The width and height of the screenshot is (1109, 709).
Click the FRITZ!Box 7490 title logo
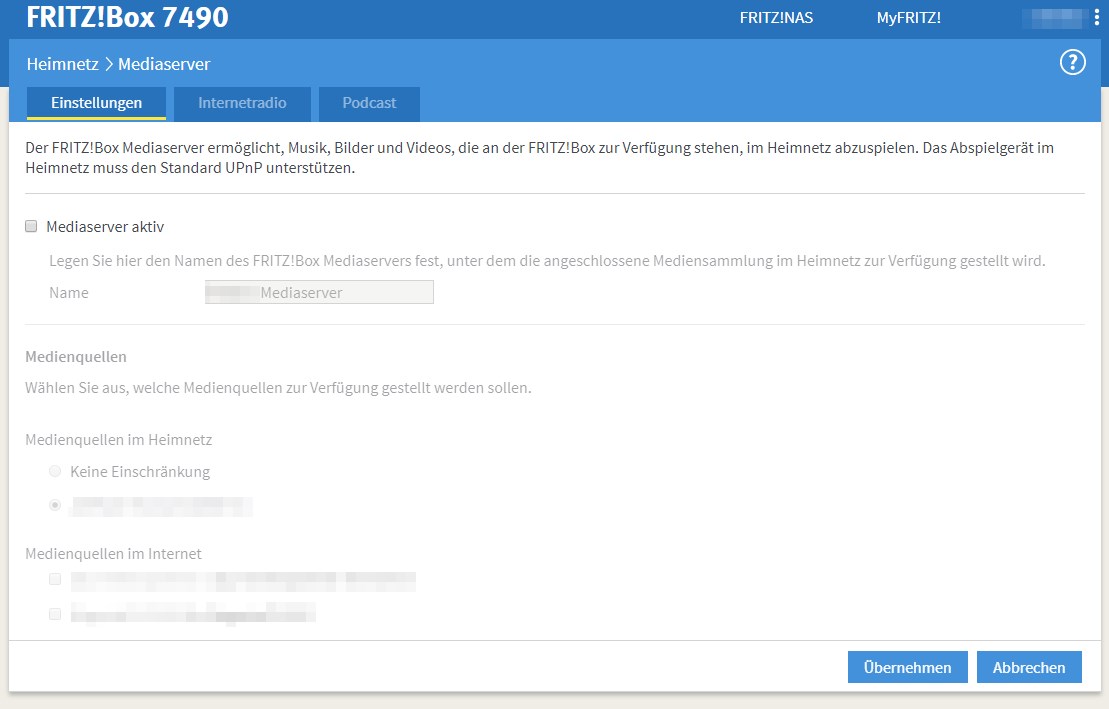[x=127, y=17]
